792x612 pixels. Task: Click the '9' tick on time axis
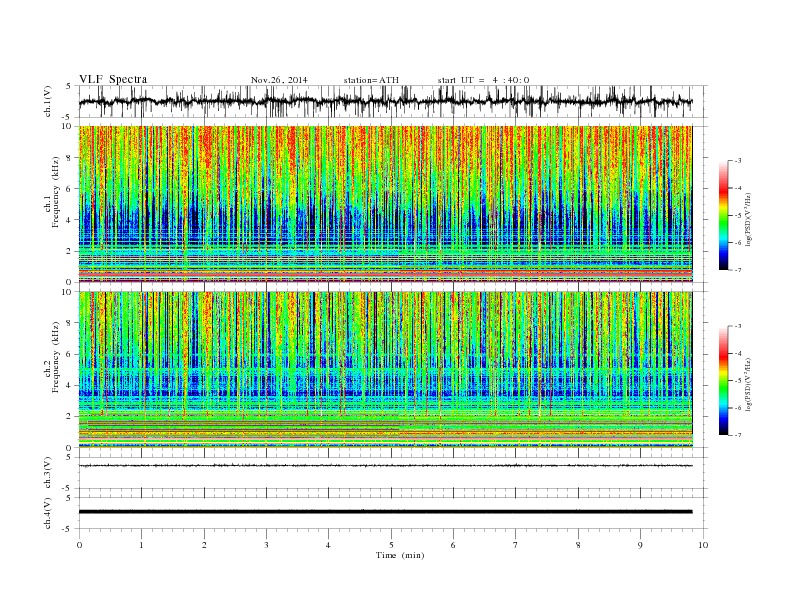click(640, 545)
